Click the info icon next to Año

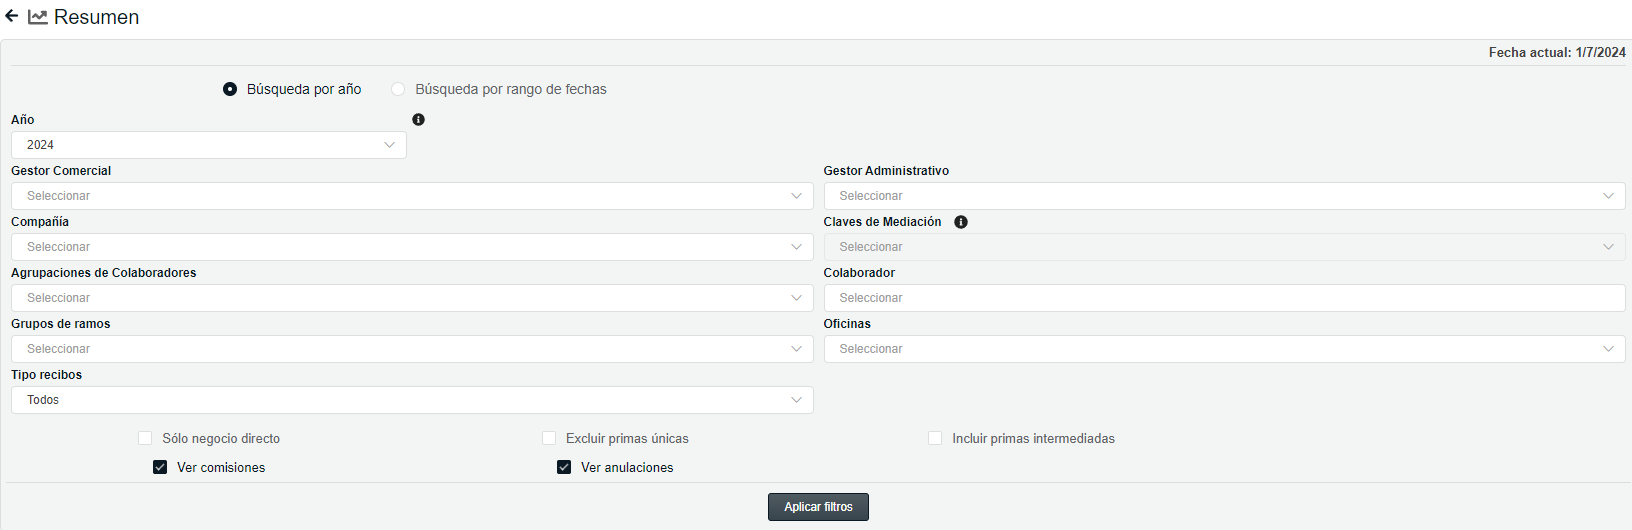[x=418, y=120]
